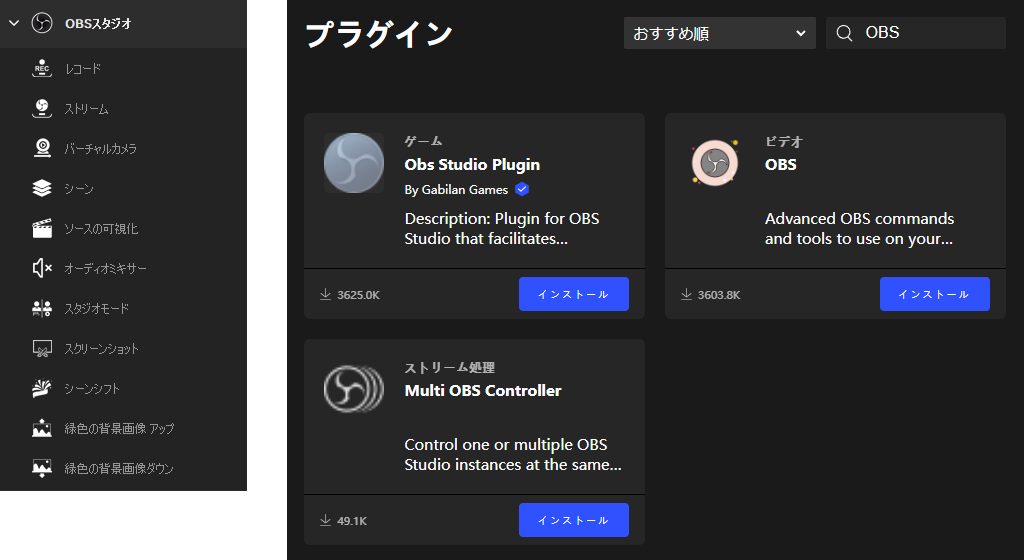This screenshot has width=1024, height=560.
Task: Open the OBS plugin title in ビデオ category
Action: [x=780, y=164]
